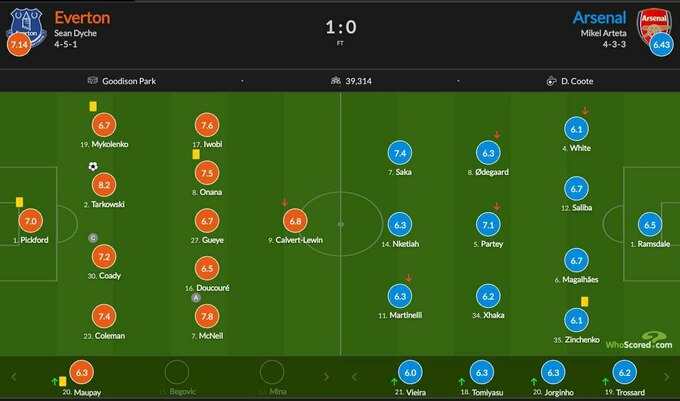680x401 pixels.
Task: Click the WhoScored.com logo
Action: pyautogui.click(x=647, y=340)
